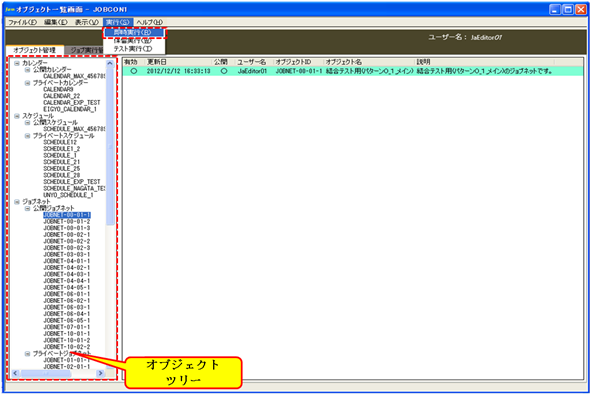This screenshot has width=591, height=395.
Task: Click the app icon in the title bar
Action: tap(10, 9)
